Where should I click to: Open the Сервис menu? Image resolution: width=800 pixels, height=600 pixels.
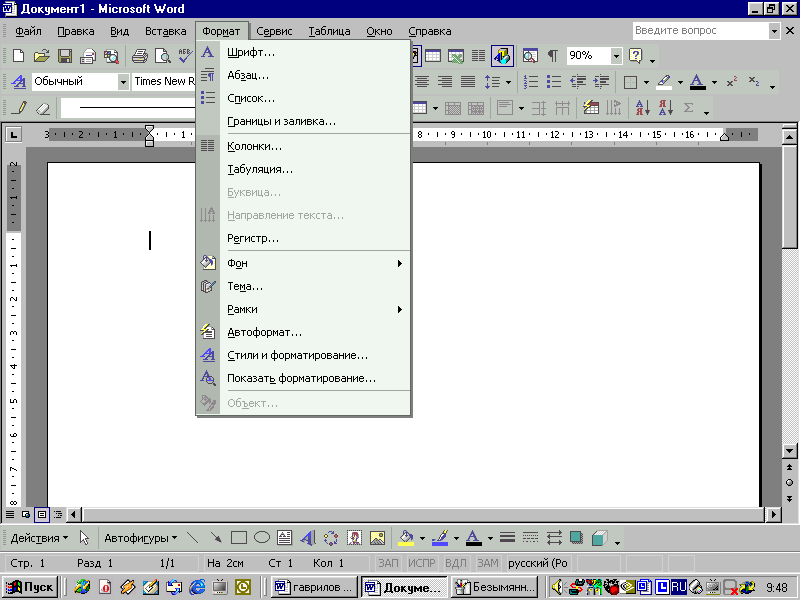click(274, 31)
